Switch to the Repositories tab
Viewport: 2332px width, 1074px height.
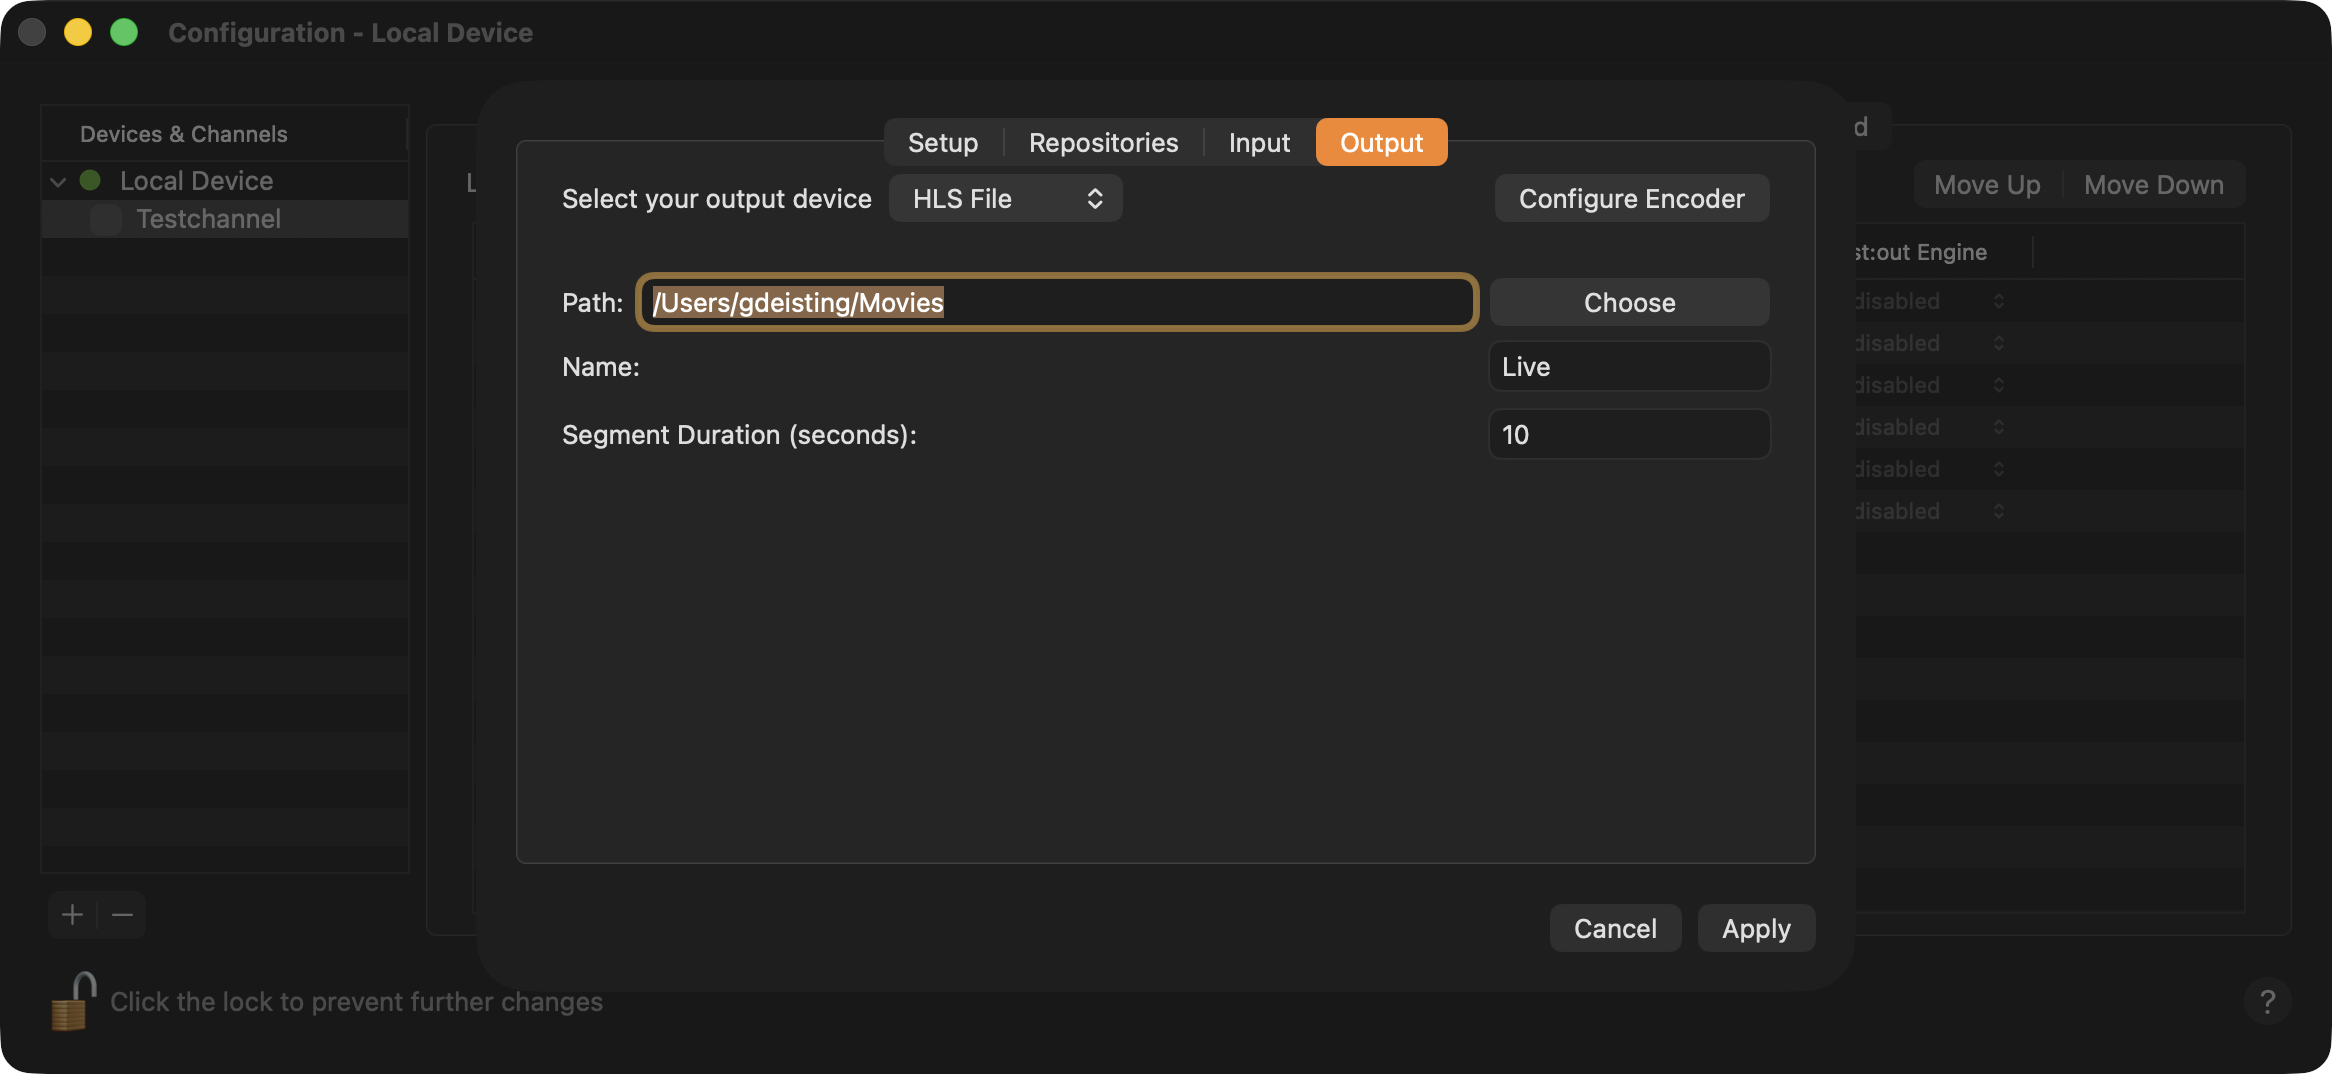[x=1103, y=143]
